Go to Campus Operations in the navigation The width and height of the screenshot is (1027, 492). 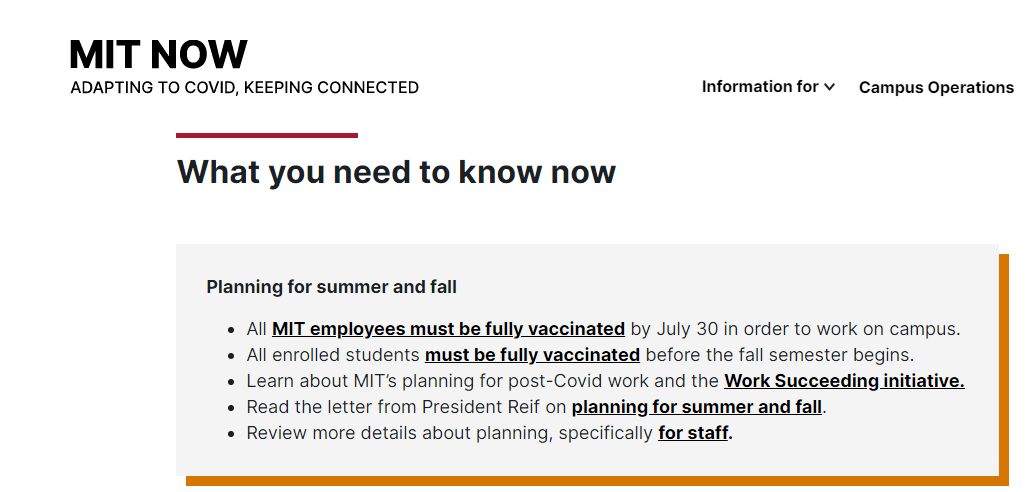pyautogui.click(x=936, y=88)
